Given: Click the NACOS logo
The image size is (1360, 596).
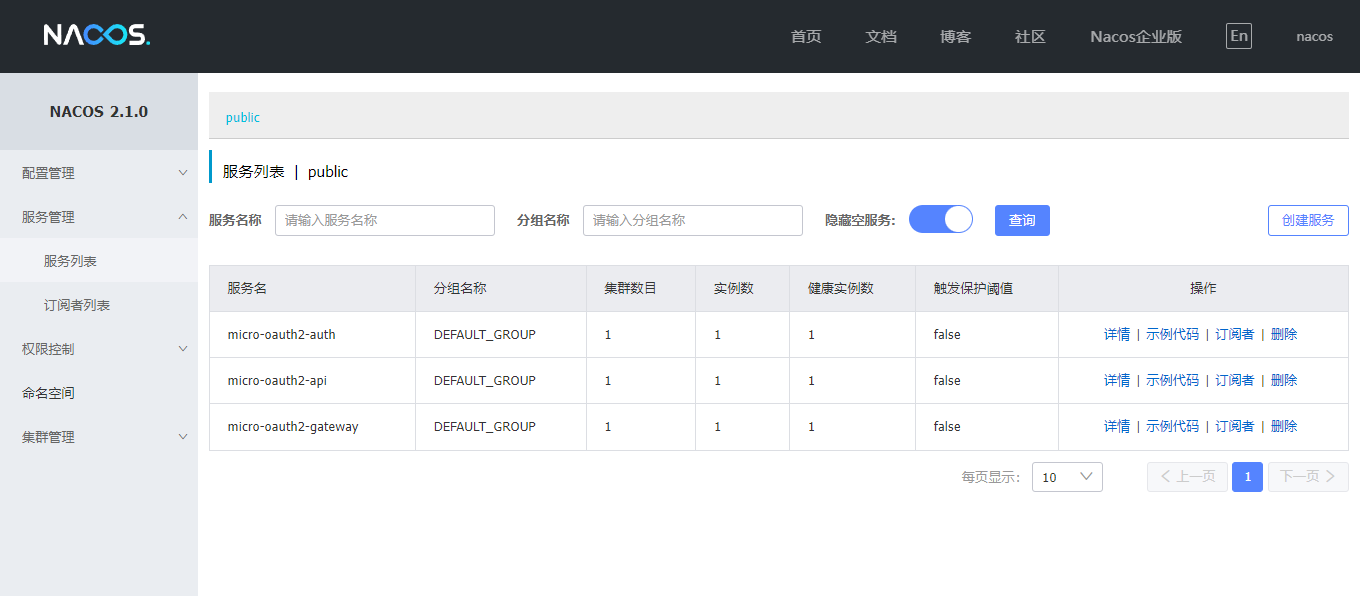Looking at the screenshot, I should 97,36.
